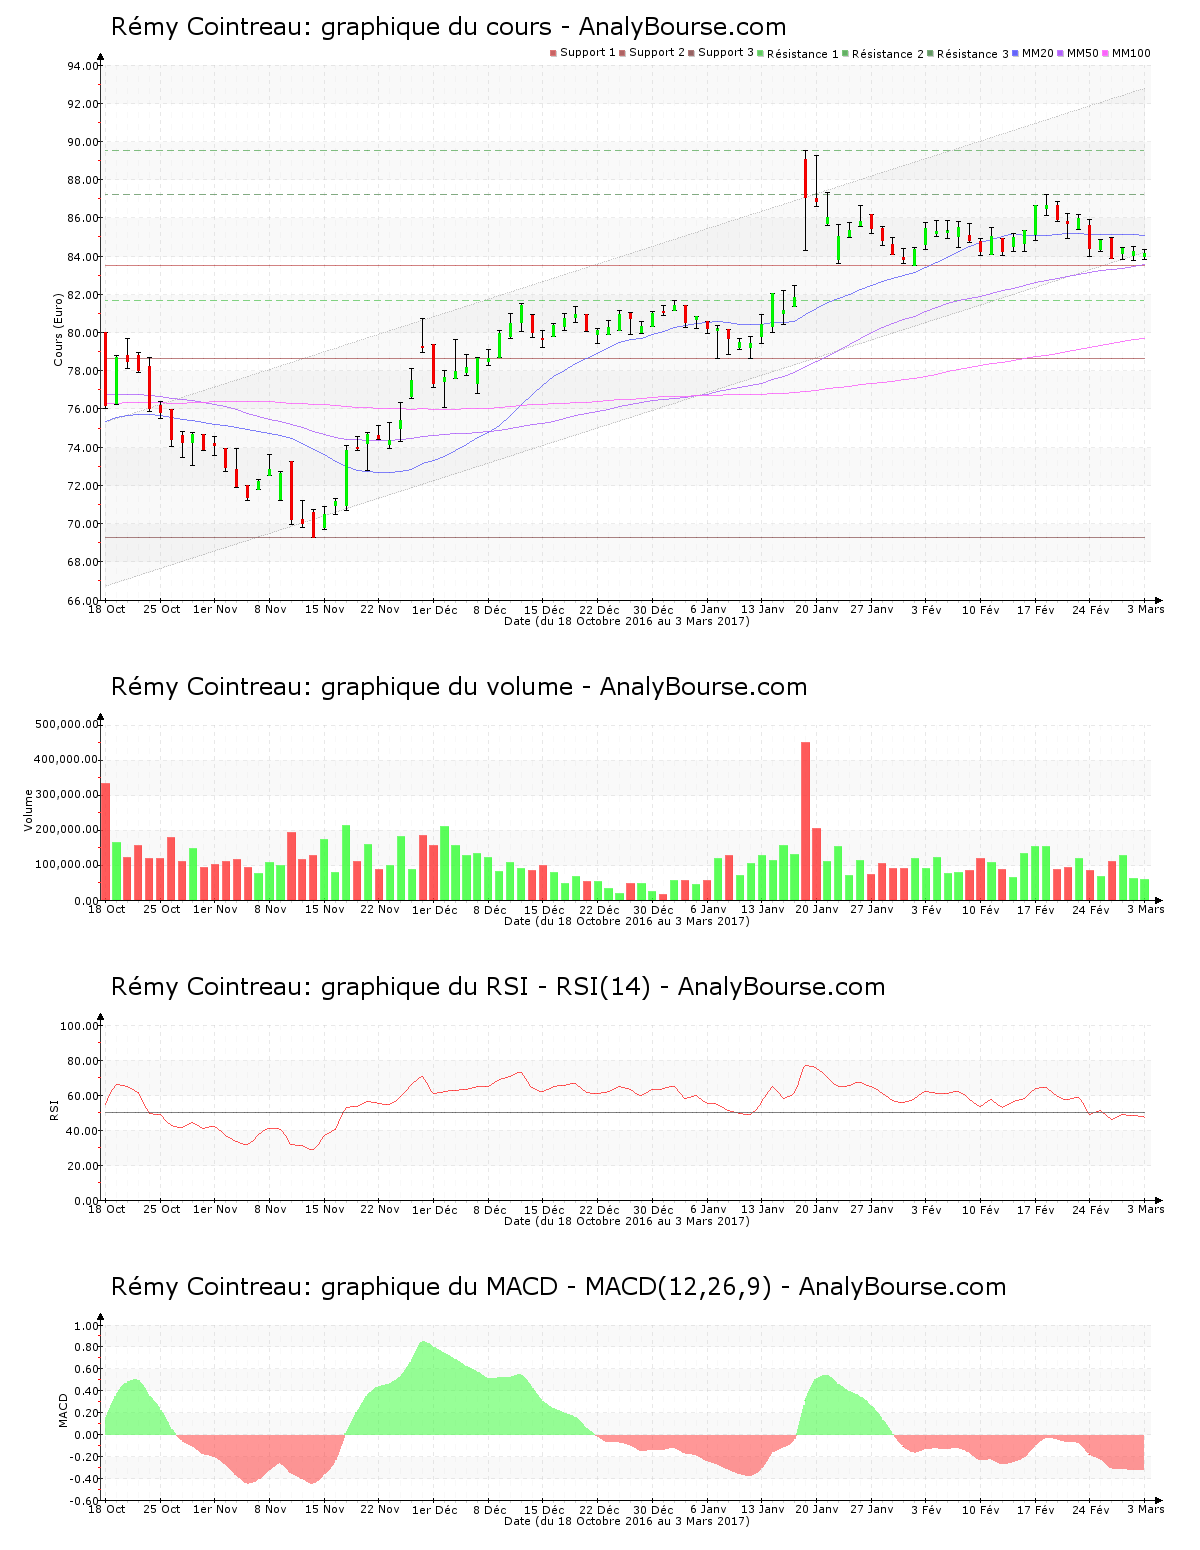Viewport: 1200px width, 1550px height.
Task: Click the 500,000.00 tick on volume chart
Action: [66, 724]
